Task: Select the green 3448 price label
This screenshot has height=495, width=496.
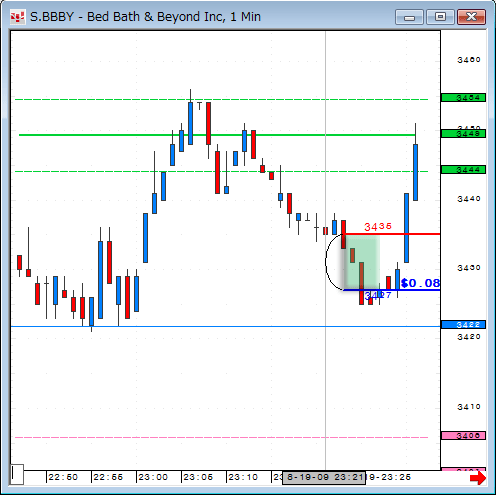Action: pyautogui.click(x=463, y=134)
